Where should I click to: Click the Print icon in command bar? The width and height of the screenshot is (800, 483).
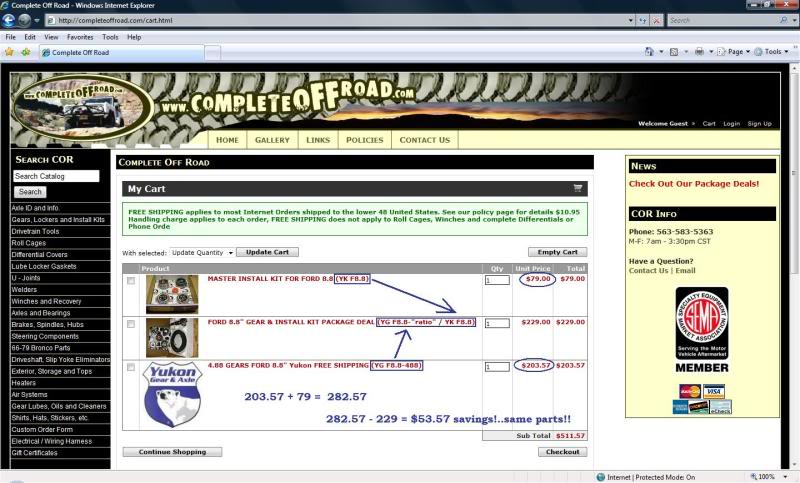coord(699,52)
